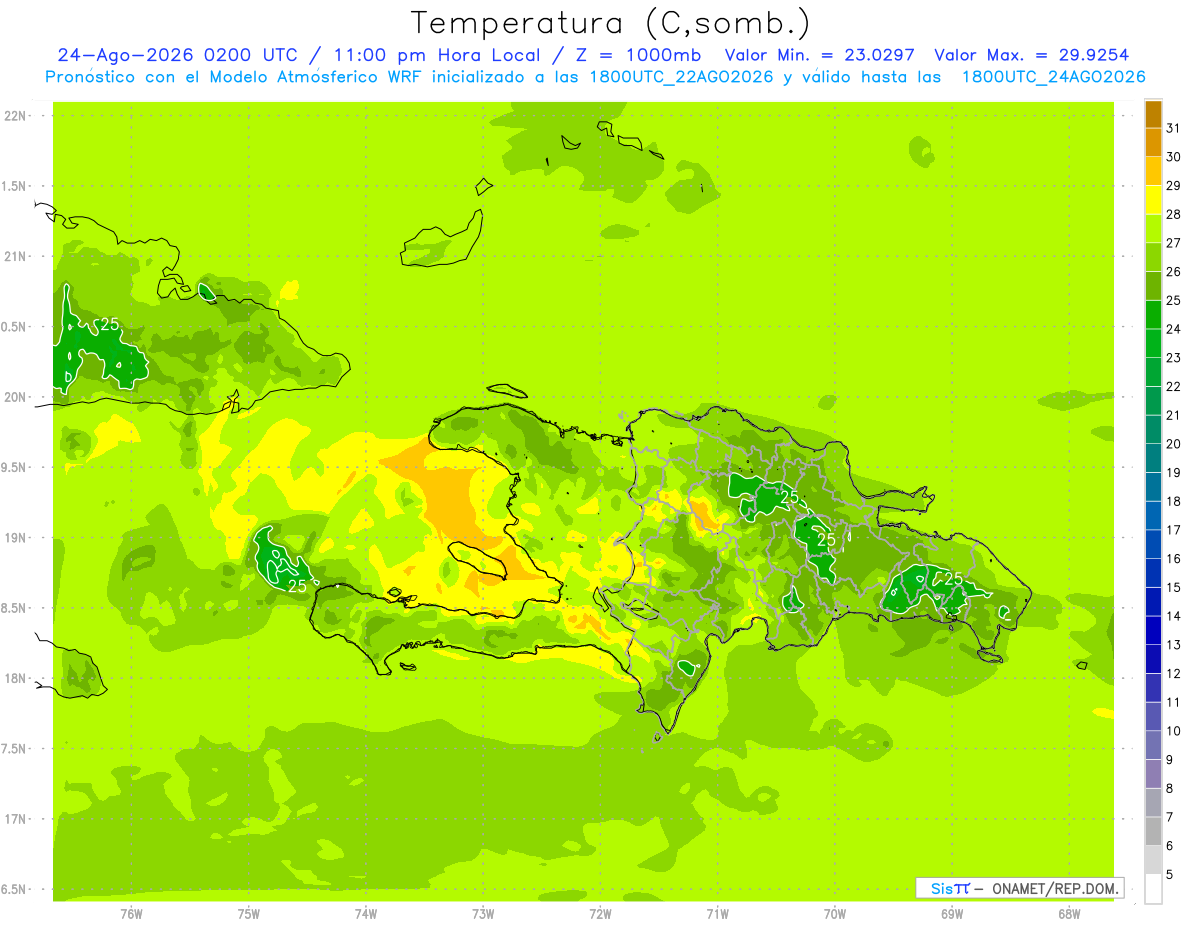The height and width of the screenshot is (927, 1200).
Task: Click the "75W" longitude label
Action: (248, 914)
